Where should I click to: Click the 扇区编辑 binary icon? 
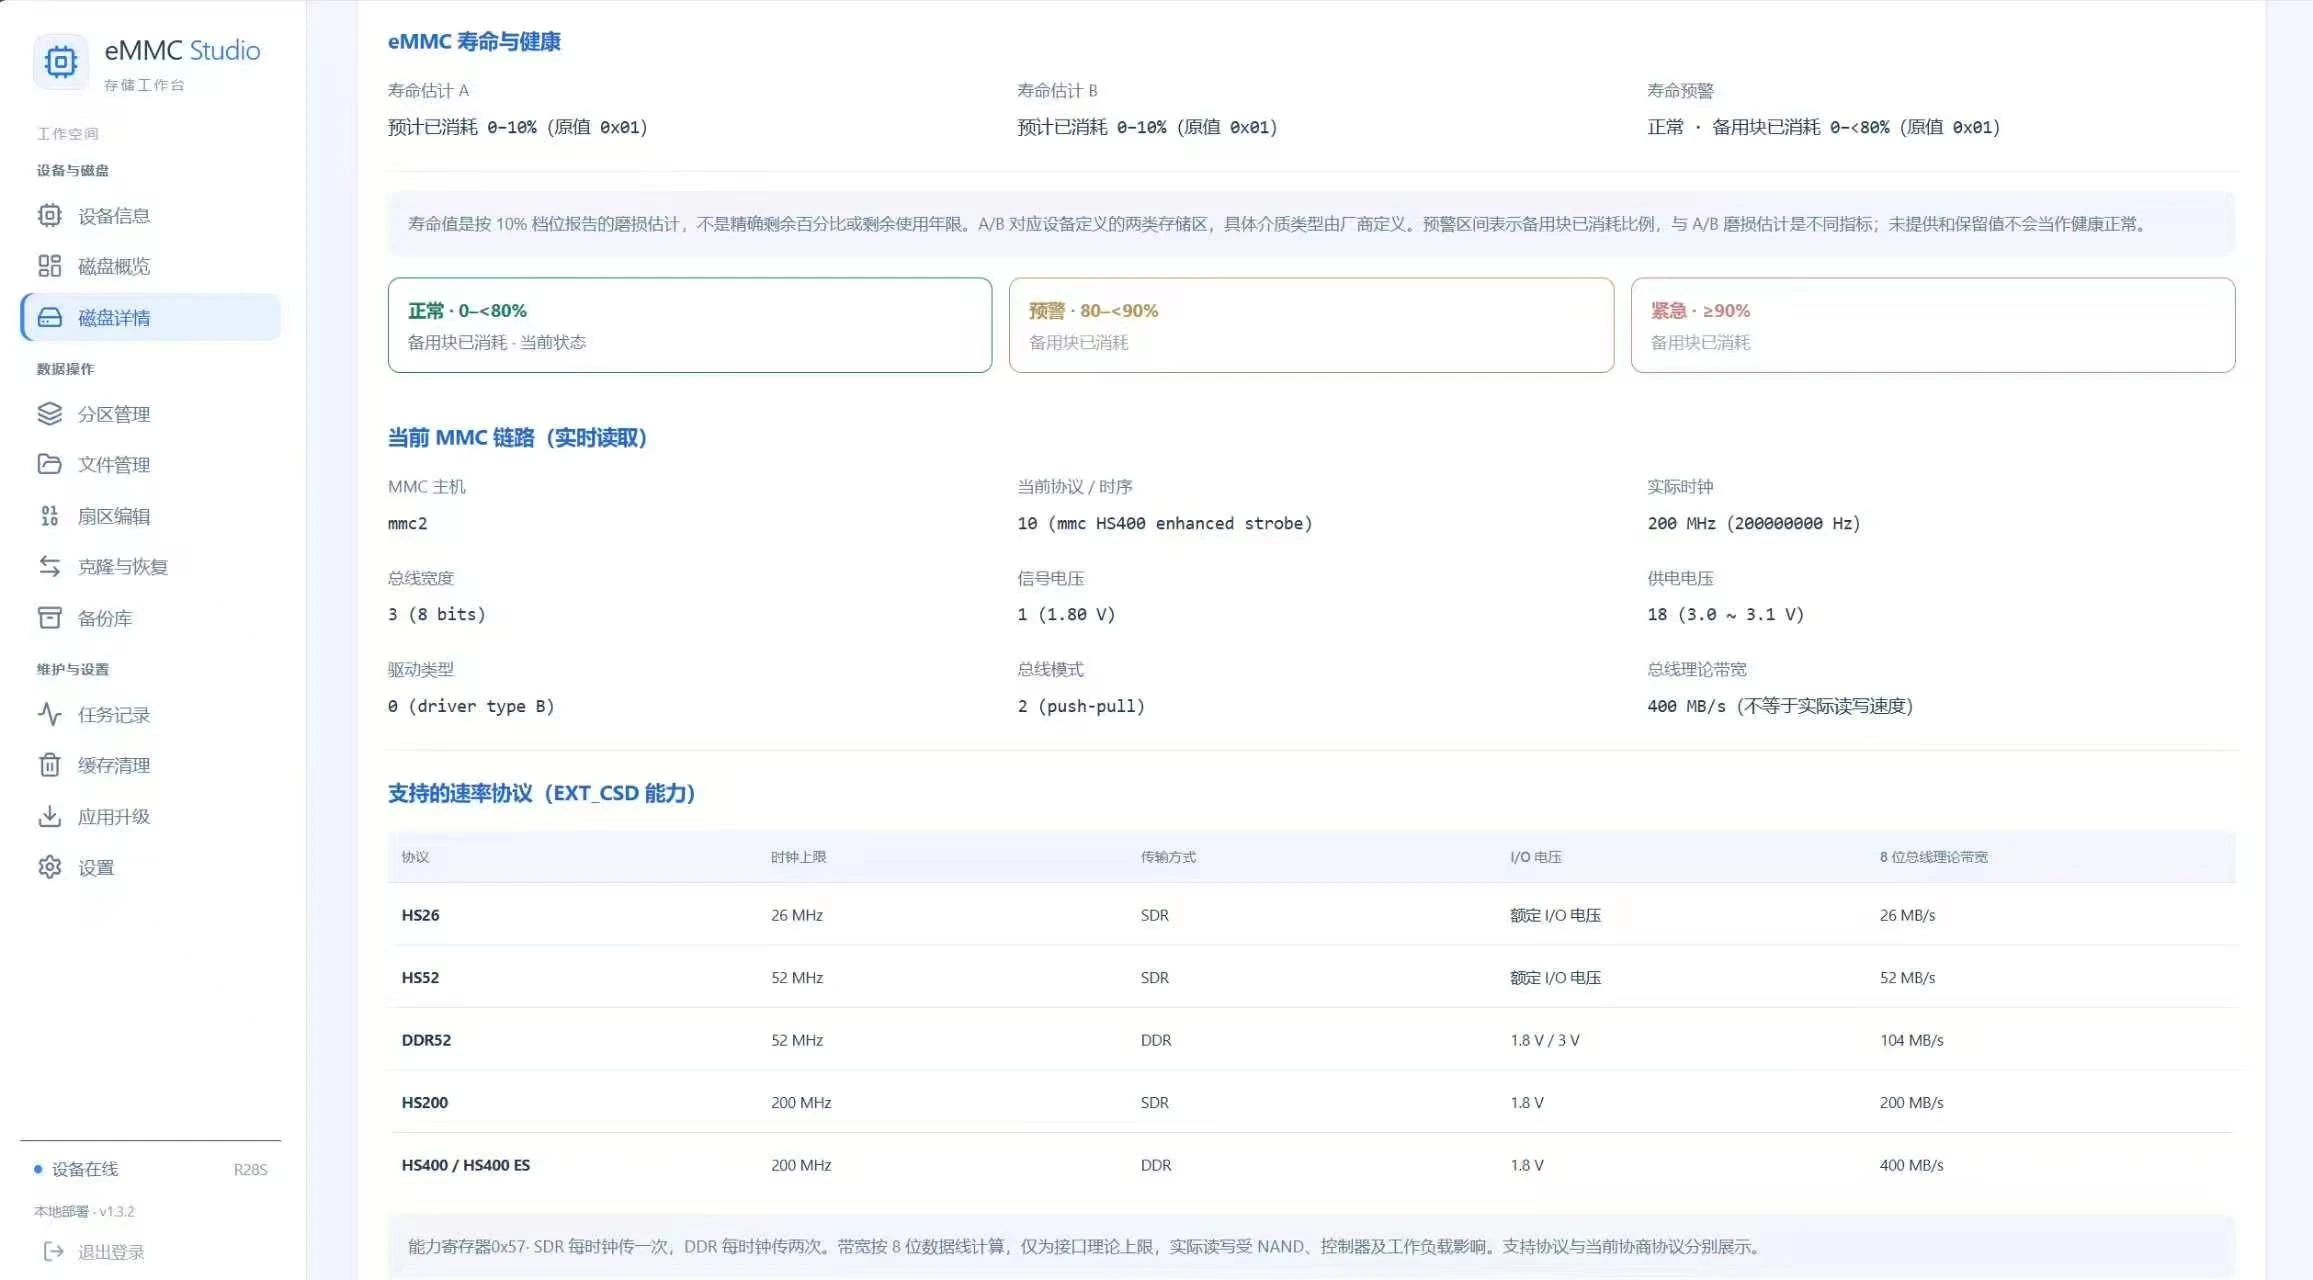(x=49, y=516)
